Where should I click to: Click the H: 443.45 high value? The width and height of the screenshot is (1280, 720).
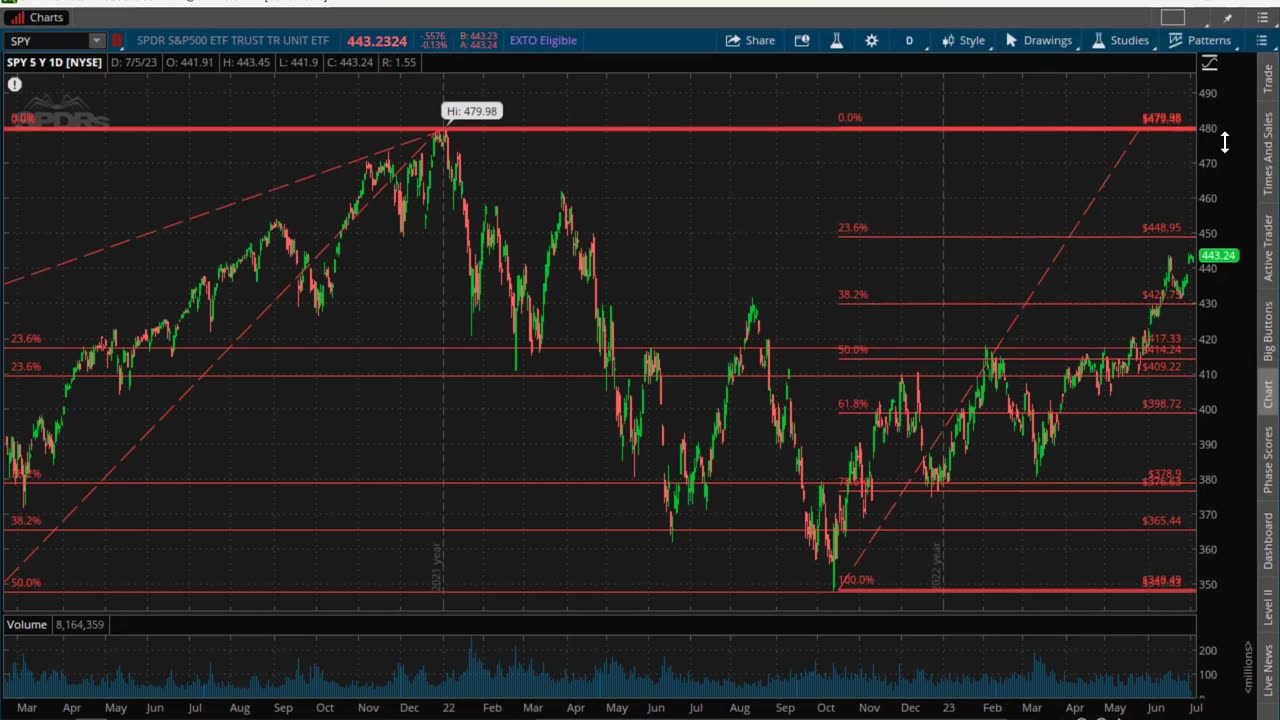[x=246, y=62]
